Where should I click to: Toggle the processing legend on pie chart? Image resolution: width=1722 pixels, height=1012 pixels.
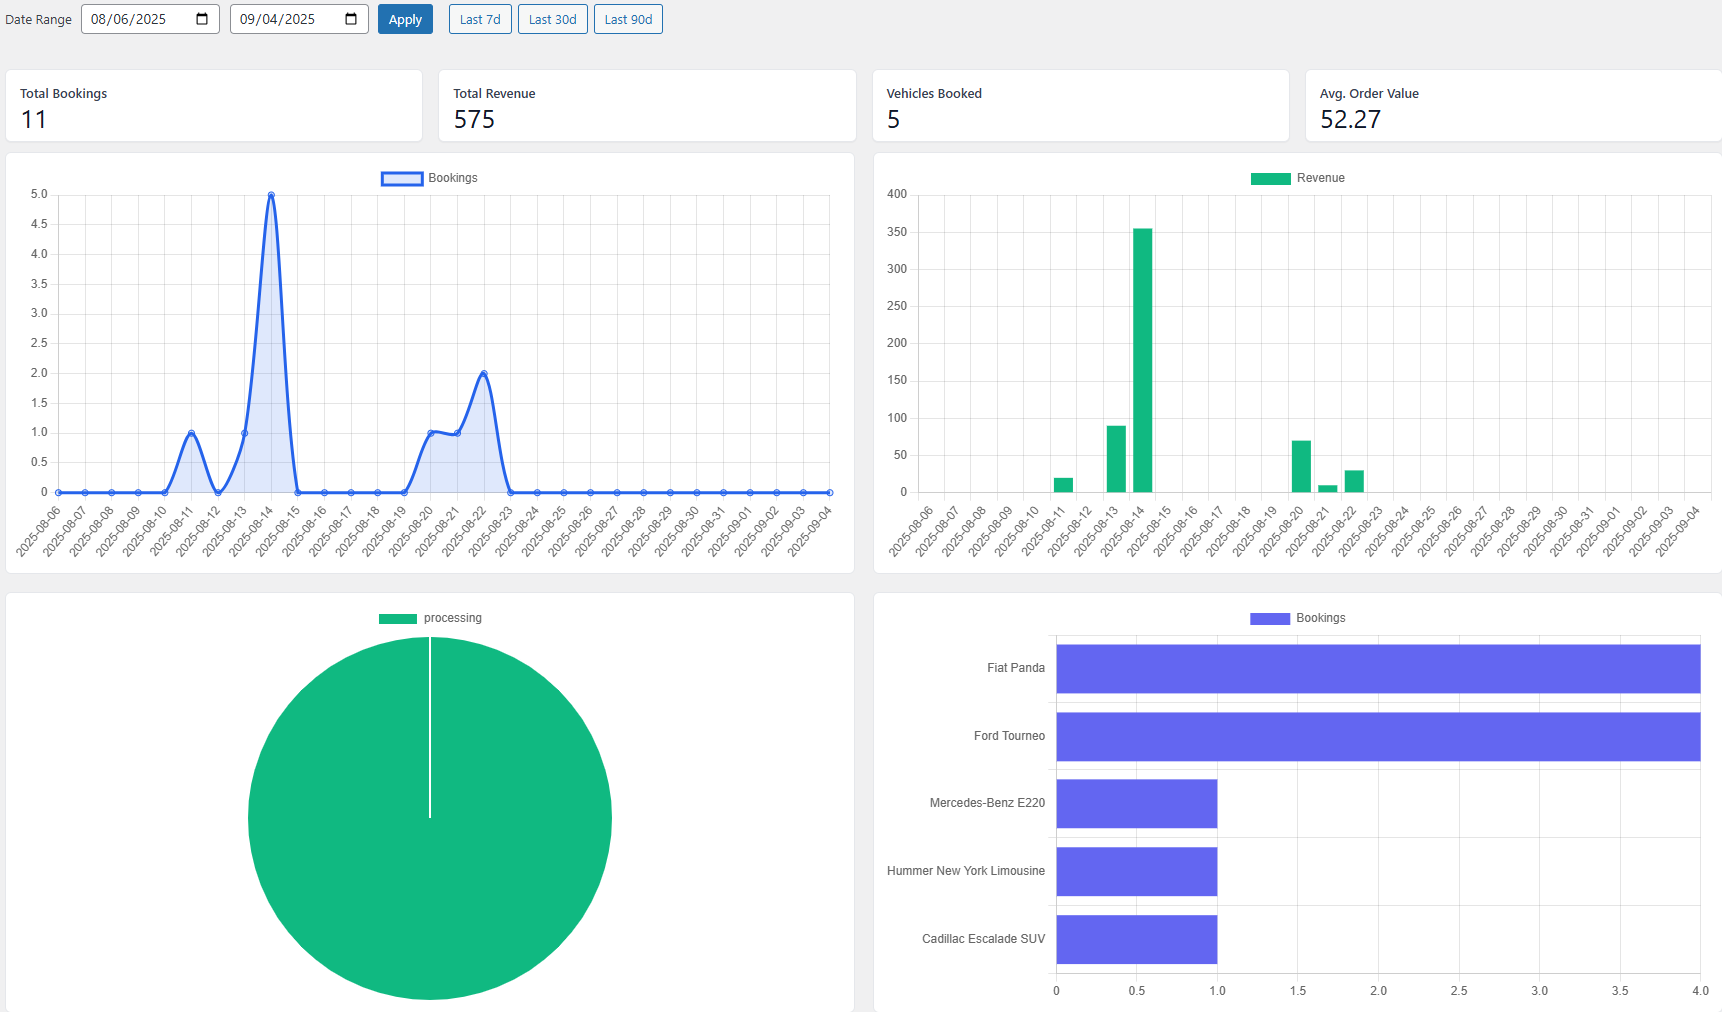point(430,618)
